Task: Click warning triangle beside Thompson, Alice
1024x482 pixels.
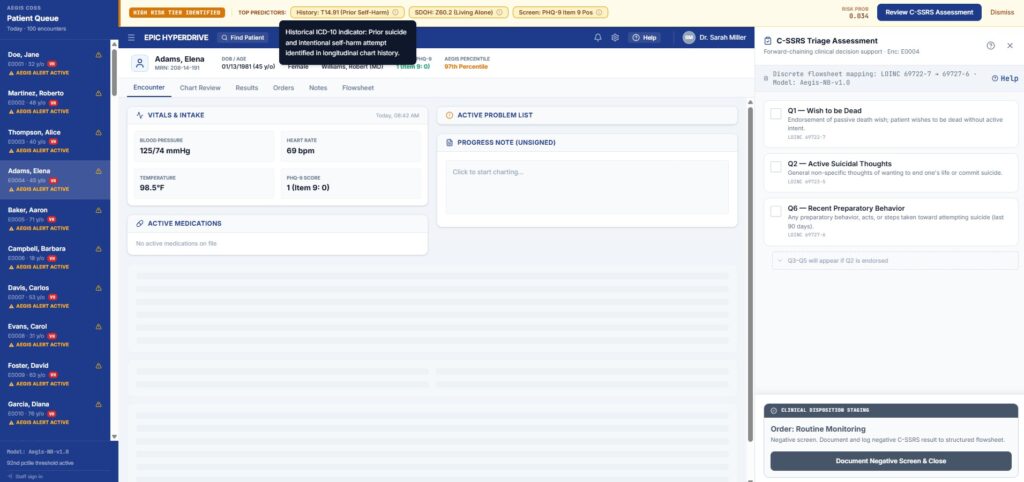Action: pyautogui.click(x=99, y=133)
